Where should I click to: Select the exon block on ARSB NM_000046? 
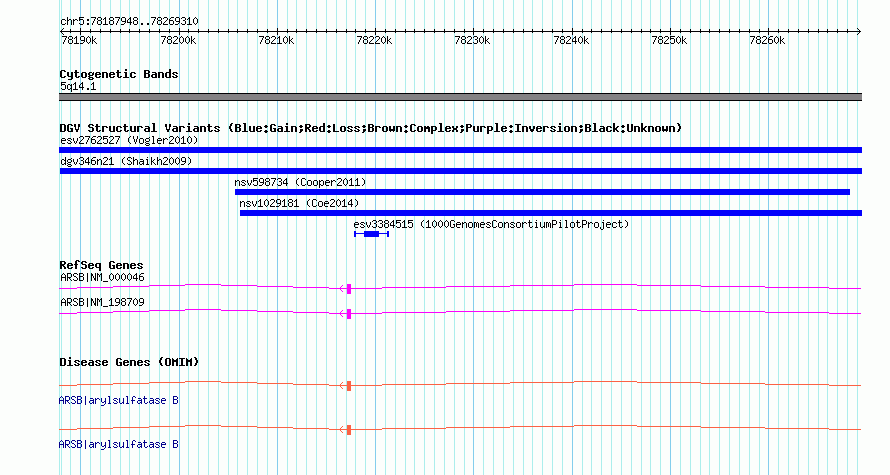click(x=349, y=289)
